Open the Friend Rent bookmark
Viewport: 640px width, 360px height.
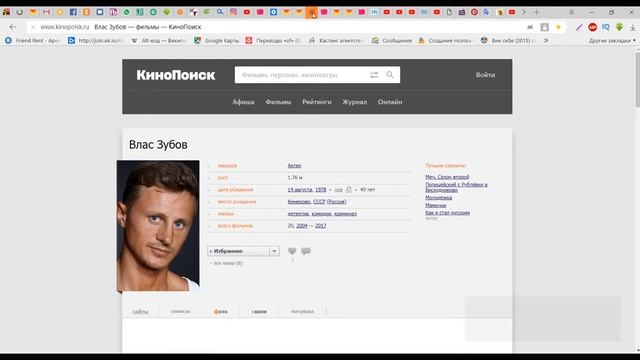point(33,40)
